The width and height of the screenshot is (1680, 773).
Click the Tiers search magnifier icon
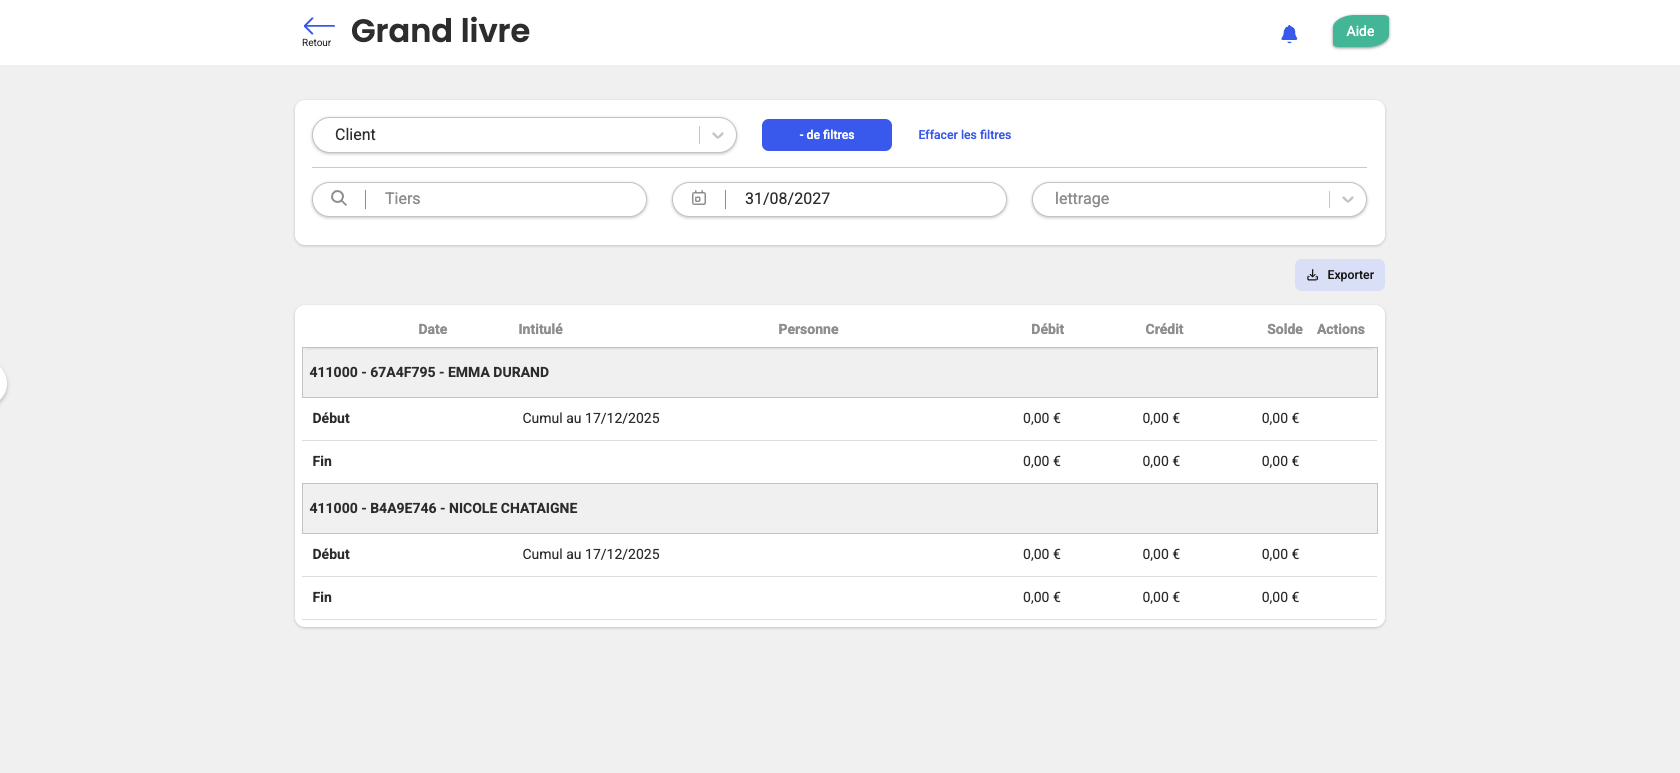click(339, 198)
